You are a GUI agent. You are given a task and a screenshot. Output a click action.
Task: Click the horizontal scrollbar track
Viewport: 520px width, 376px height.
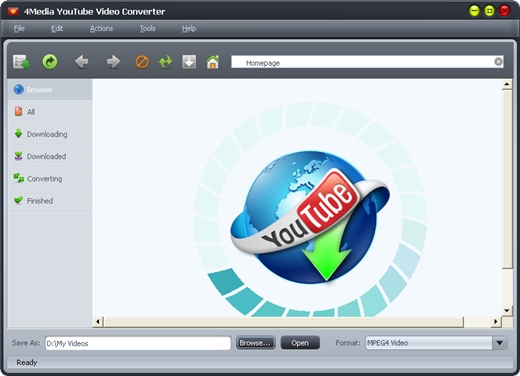click(477, 322)
